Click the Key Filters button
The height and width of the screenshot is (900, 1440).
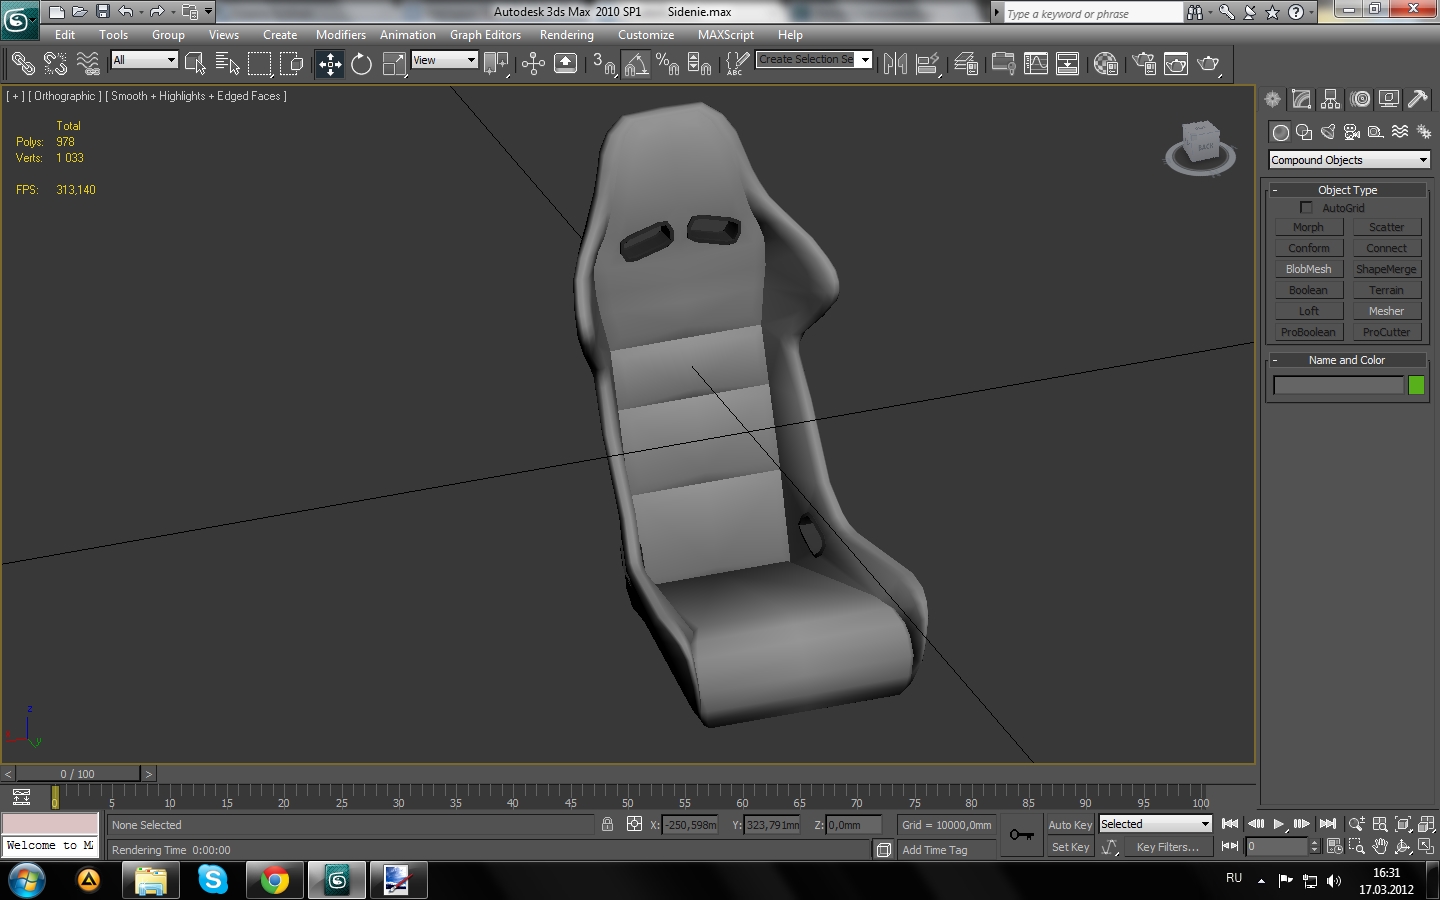coord(1167,847)
